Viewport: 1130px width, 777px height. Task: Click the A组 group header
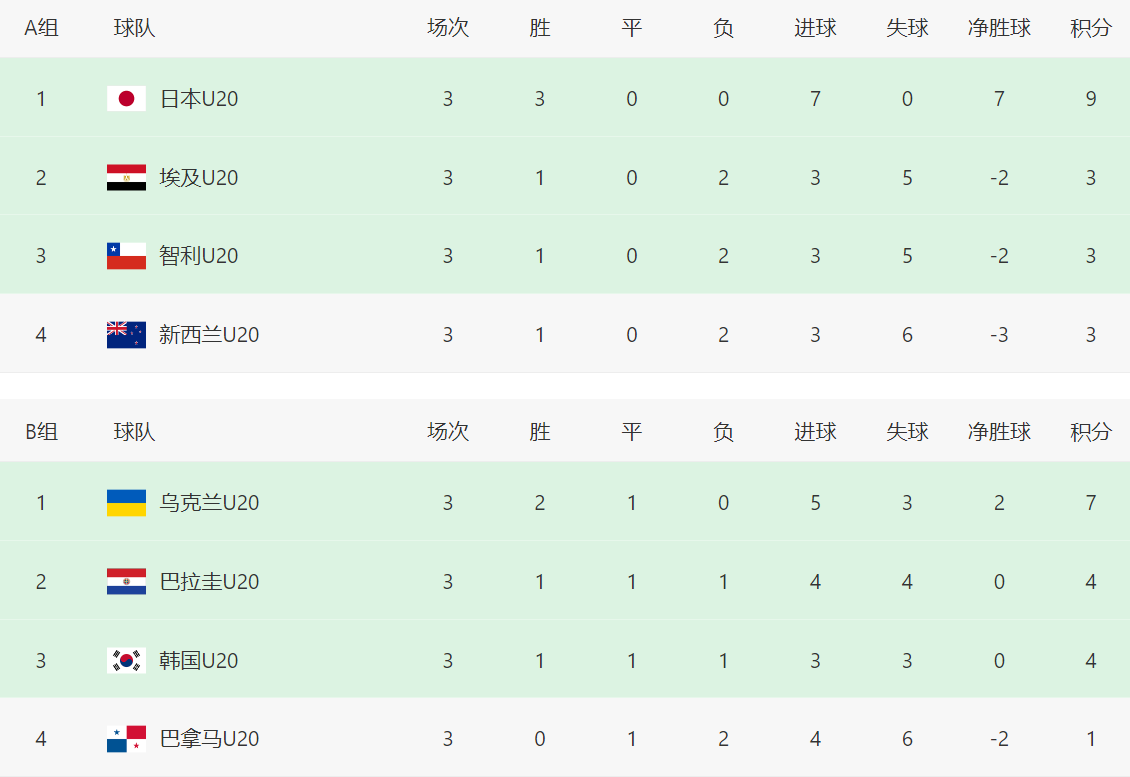[x=41, y=29]
